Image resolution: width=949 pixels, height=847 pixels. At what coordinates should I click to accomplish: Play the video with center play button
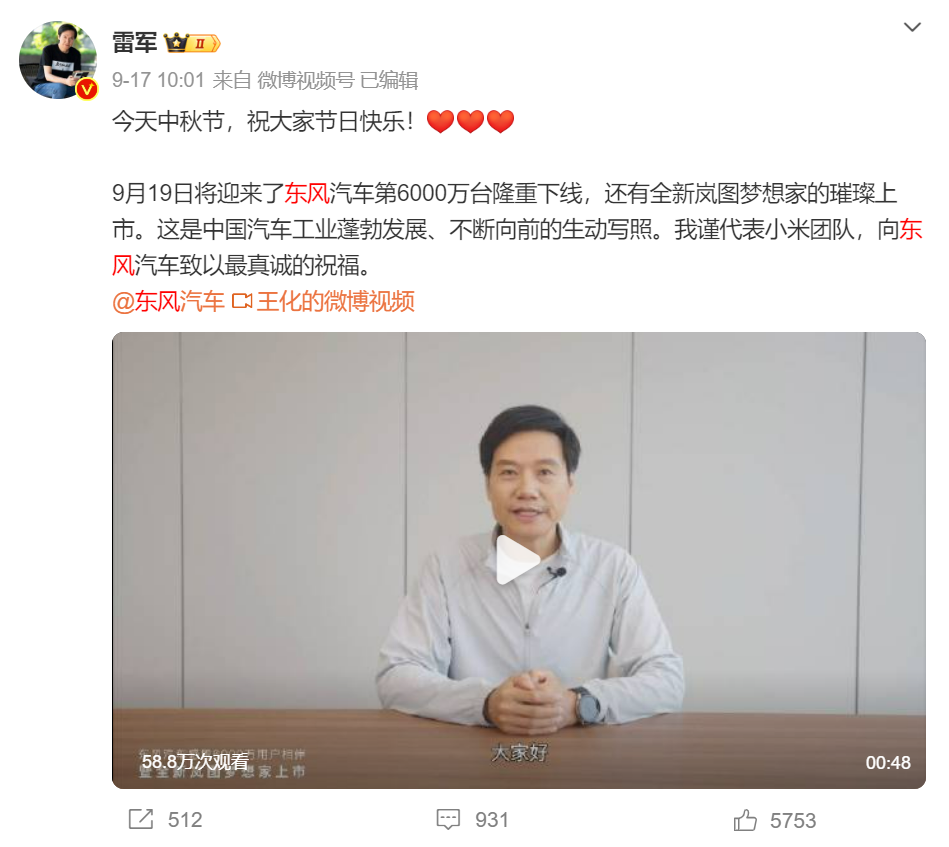516,560
